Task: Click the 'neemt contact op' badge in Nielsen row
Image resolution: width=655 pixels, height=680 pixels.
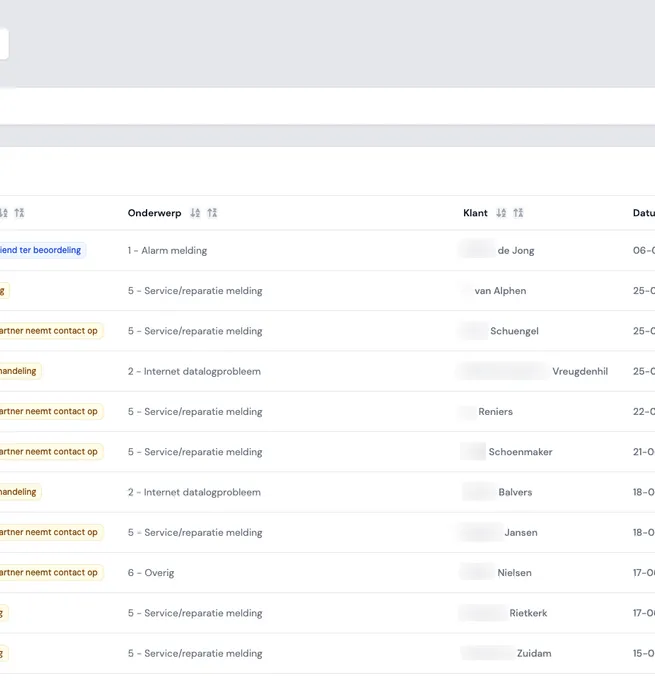Action: coord(50,573)
